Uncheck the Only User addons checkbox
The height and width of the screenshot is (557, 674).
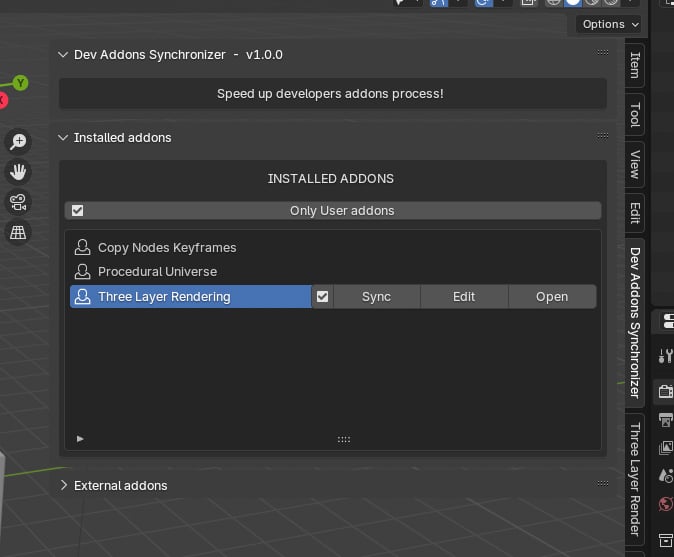pos(77,211)
